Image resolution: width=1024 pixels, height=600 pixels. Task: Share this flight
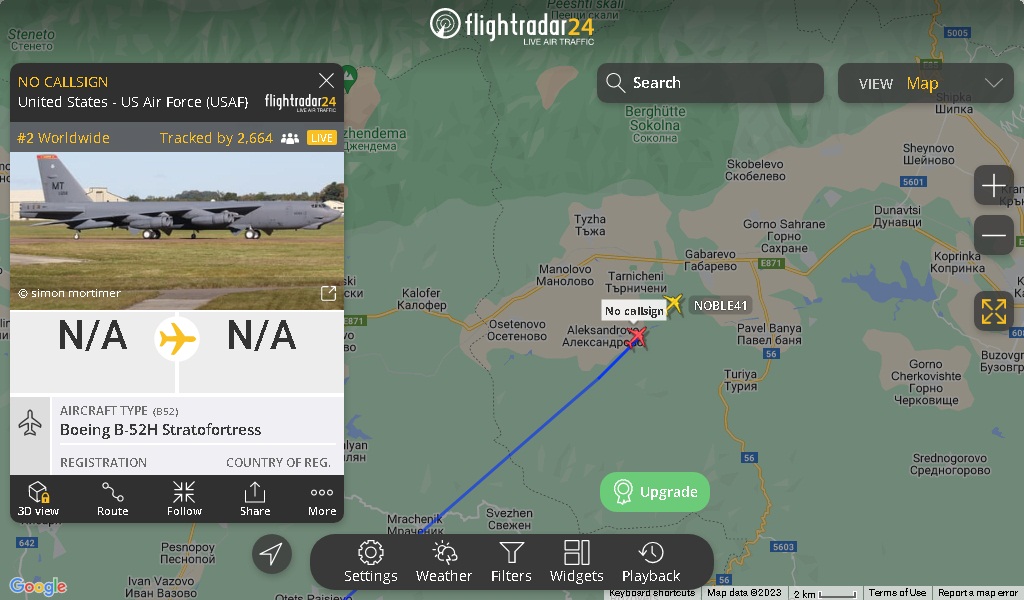[x=255, y=499]
